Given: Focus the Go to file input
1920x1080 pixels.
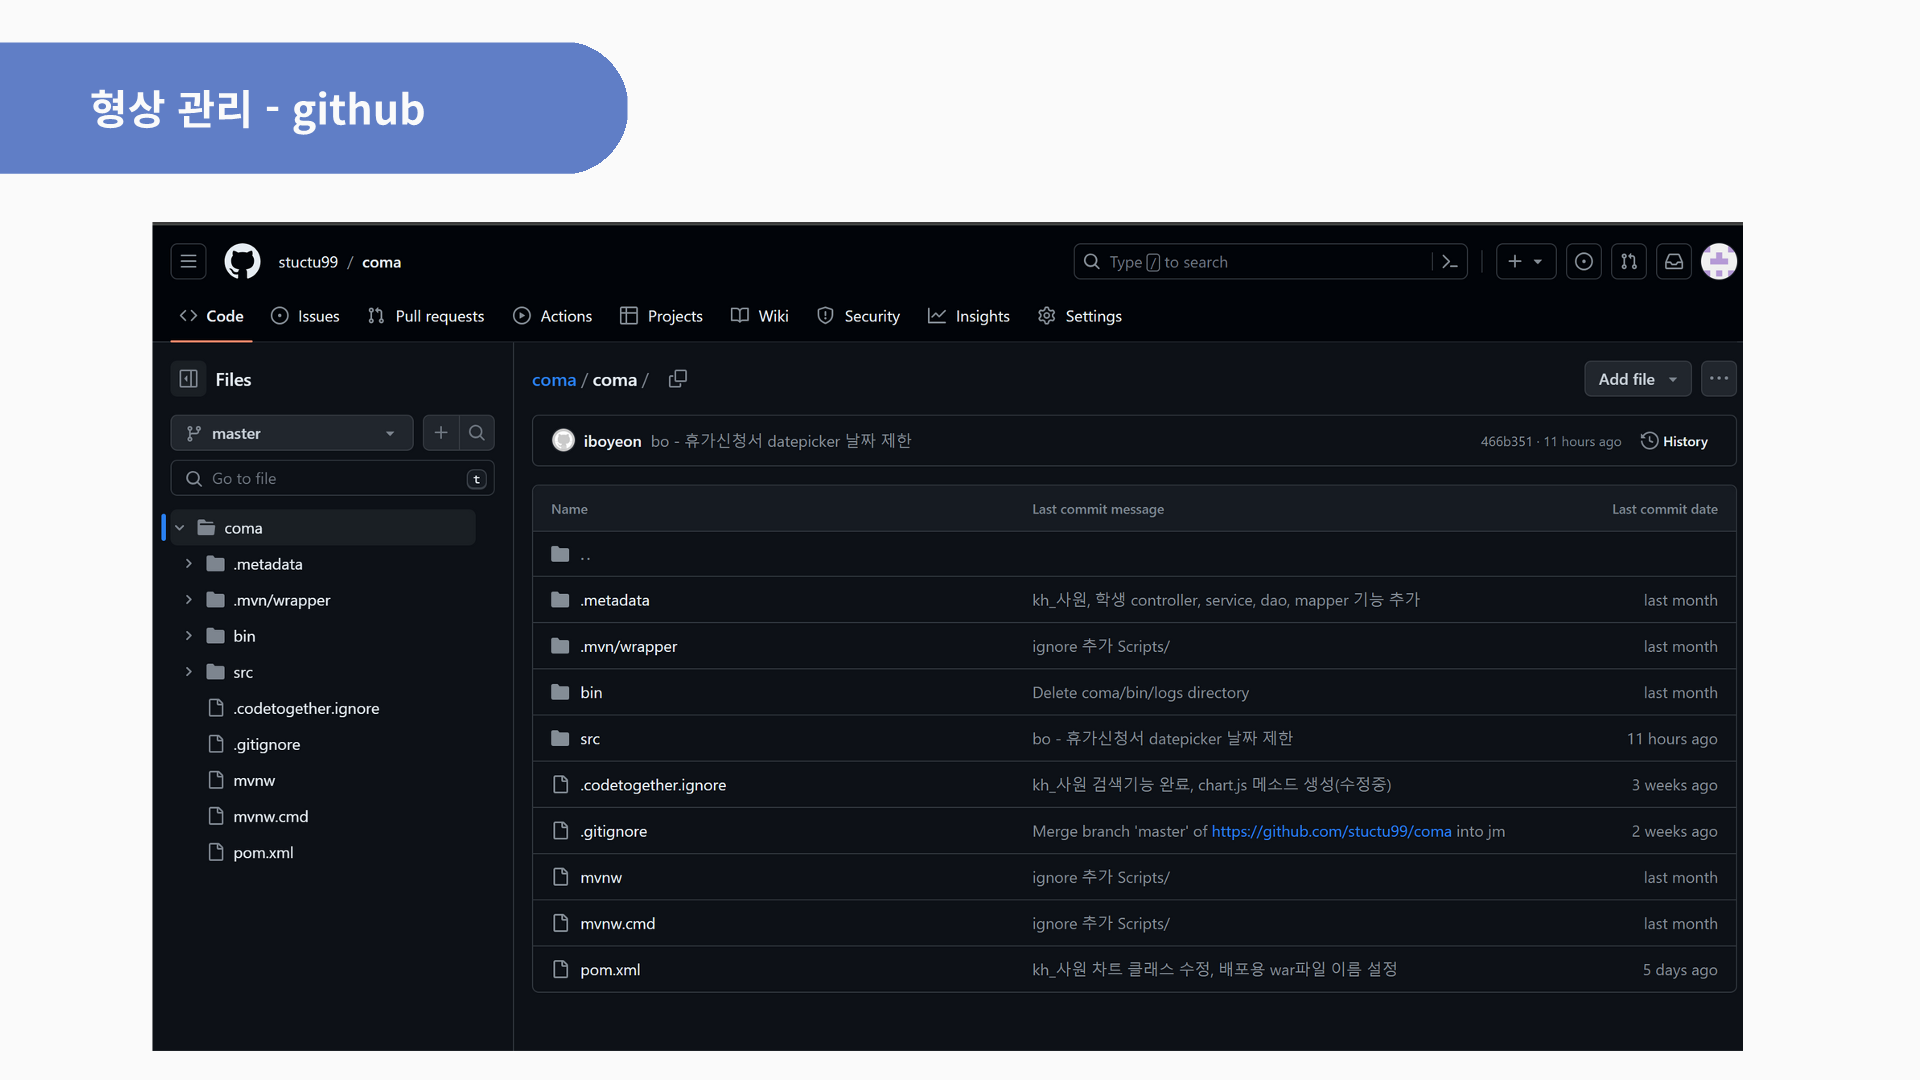Looking at the screenshot, I should pos(332,478).
